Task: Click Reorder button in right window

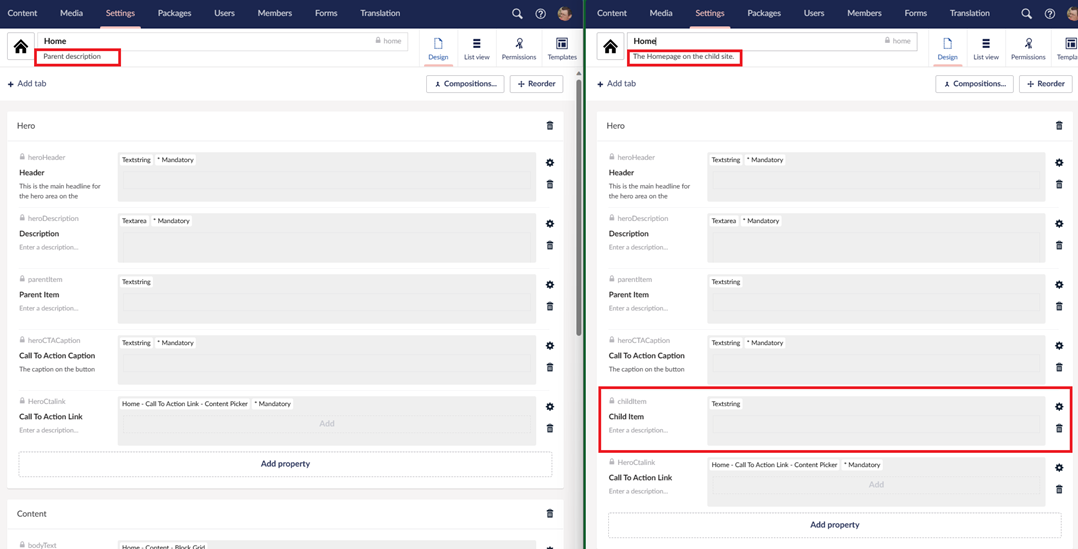Action: click(x=1046, y=84)
